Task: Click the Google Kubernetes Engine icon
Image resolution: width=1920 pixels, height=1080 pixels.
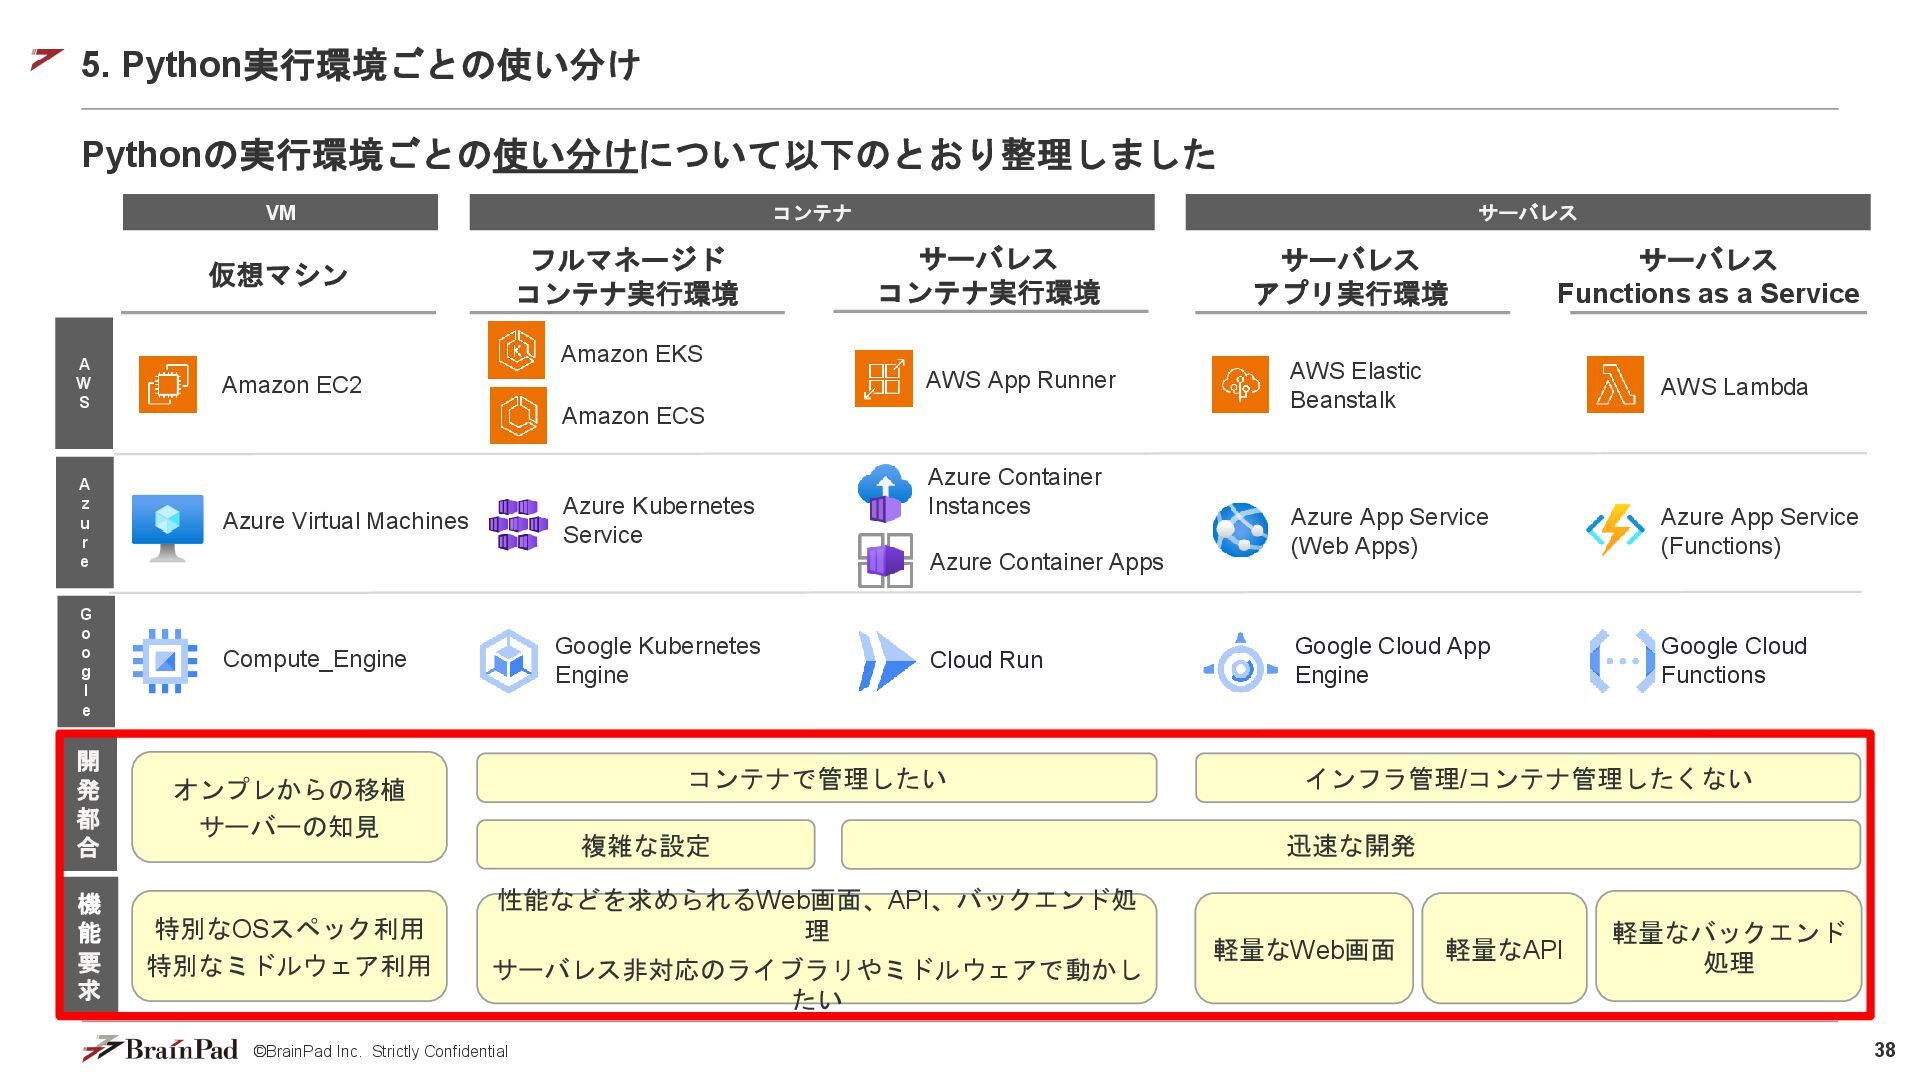Action: click(509, 660)
